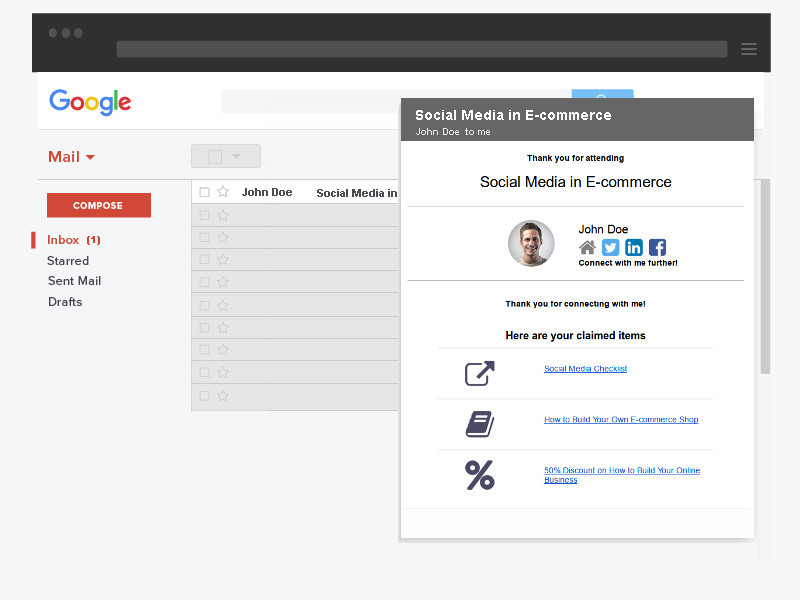Open the Drafts folder
800x600 pixels.
pyautogui.click(x=65, y=302)
